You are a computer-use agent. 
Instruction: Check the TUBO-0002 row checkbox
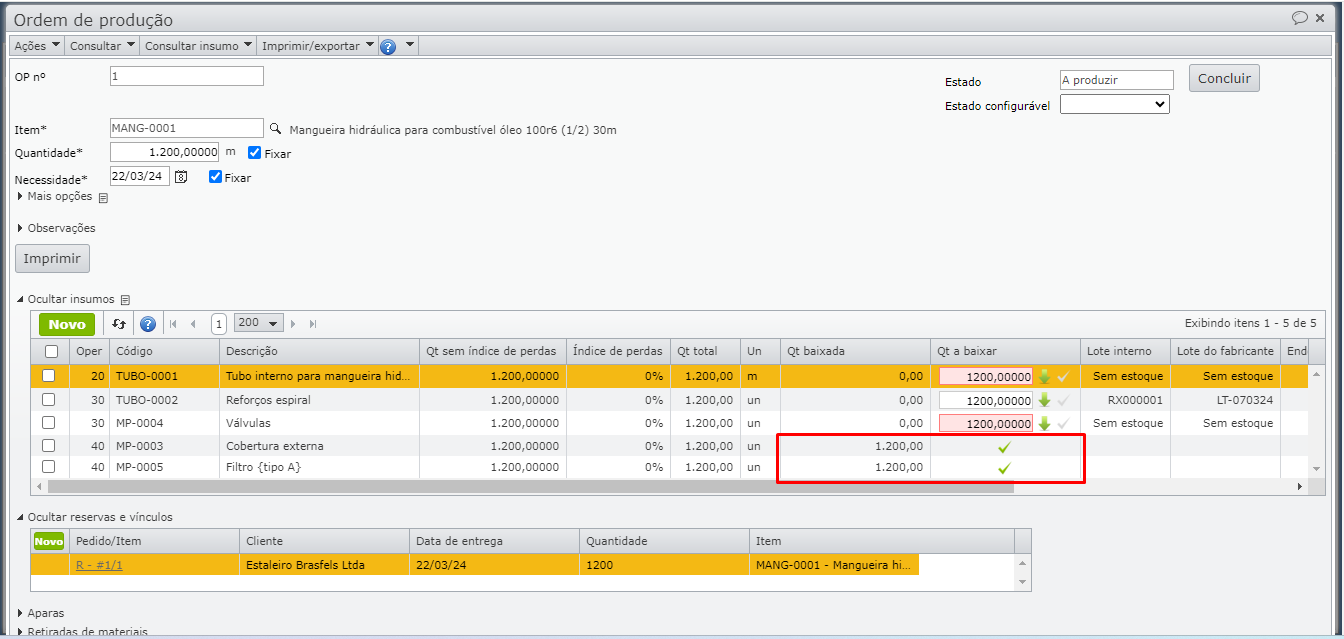click(48, 399)
